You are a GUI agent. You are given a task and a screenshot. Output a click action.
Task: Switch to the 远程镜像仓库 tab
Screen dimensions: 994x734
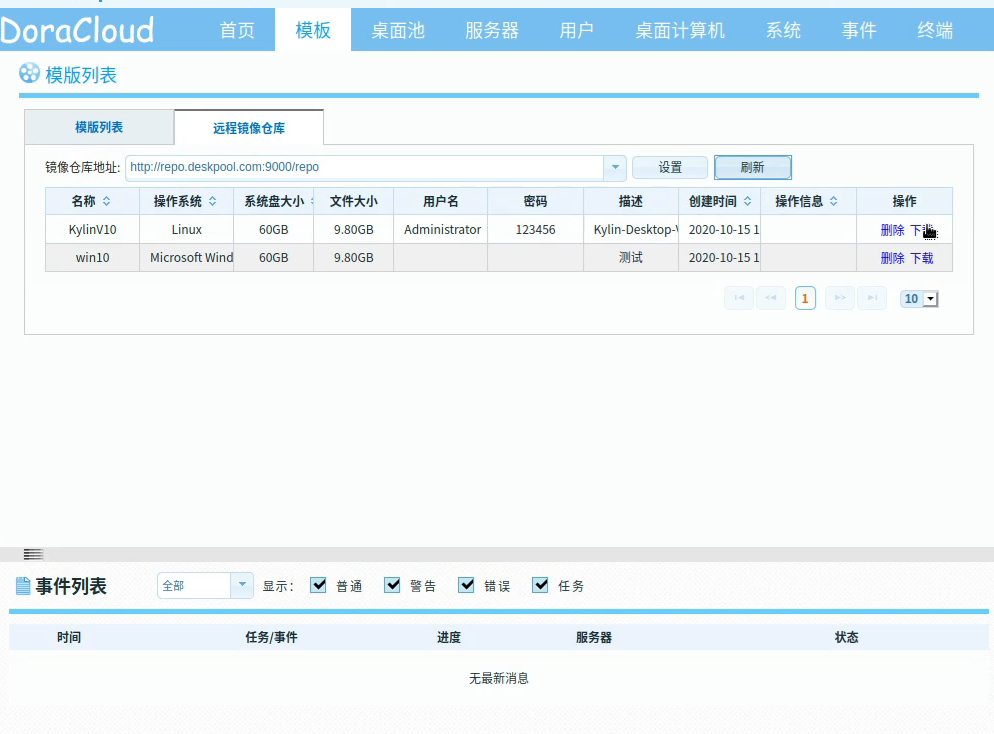click(247, 127)
